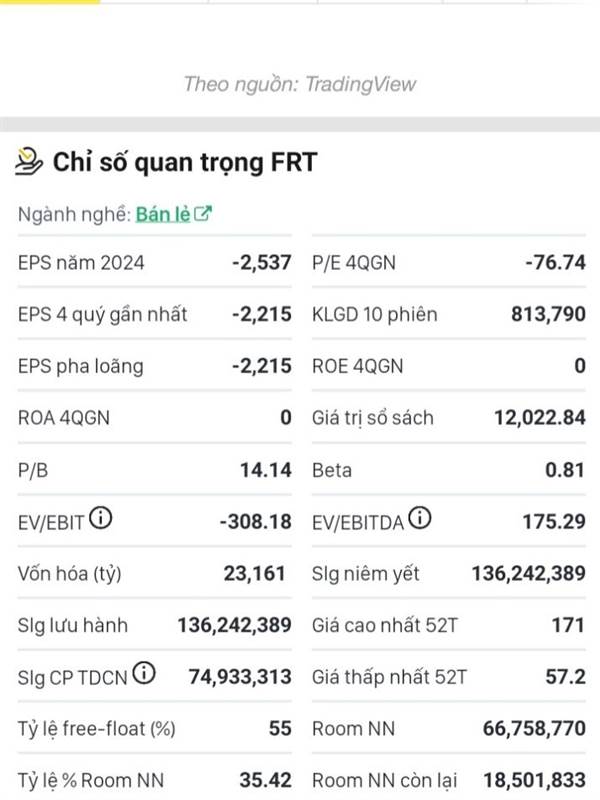This screenshot has width=600, height=800.
Task: Click the Slg CP TDCN info icon
Action: click(144, 673)
